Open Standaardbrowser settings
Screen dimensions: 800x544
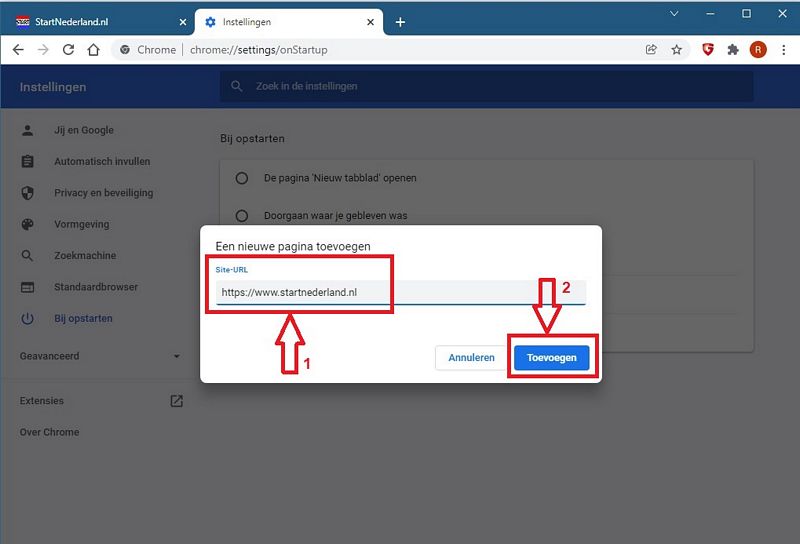97,287
